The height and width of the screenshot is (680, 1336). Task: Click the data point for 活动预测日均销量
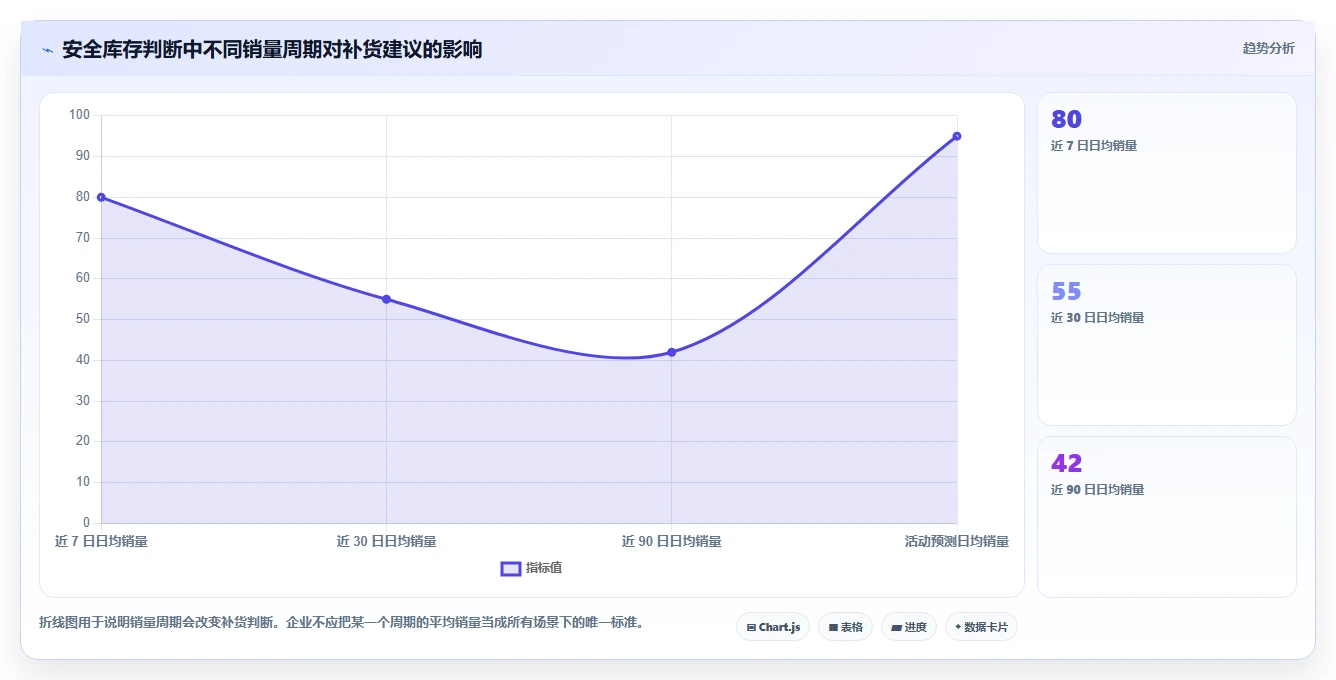pos(957,136)
